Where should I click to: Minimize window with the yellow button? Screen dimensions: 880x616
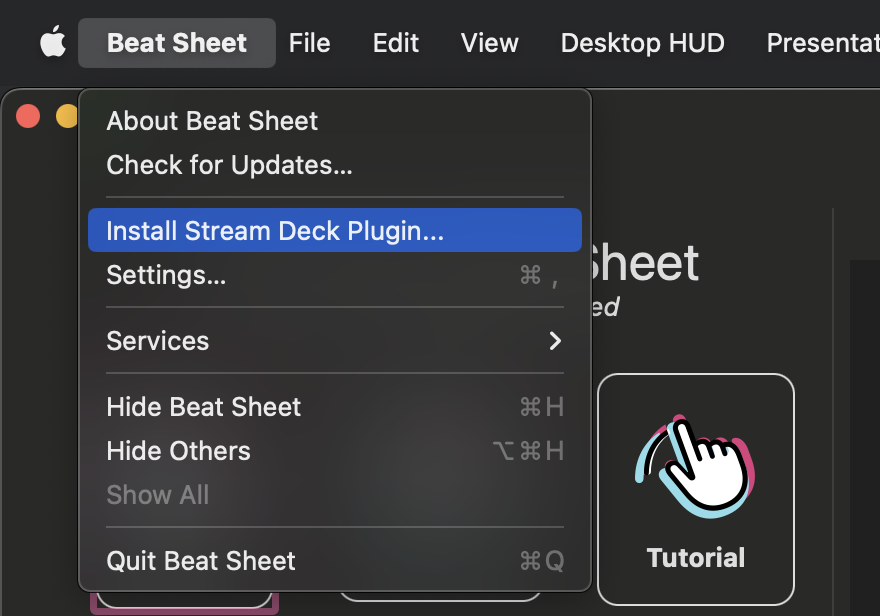click(x=66, y=116)
